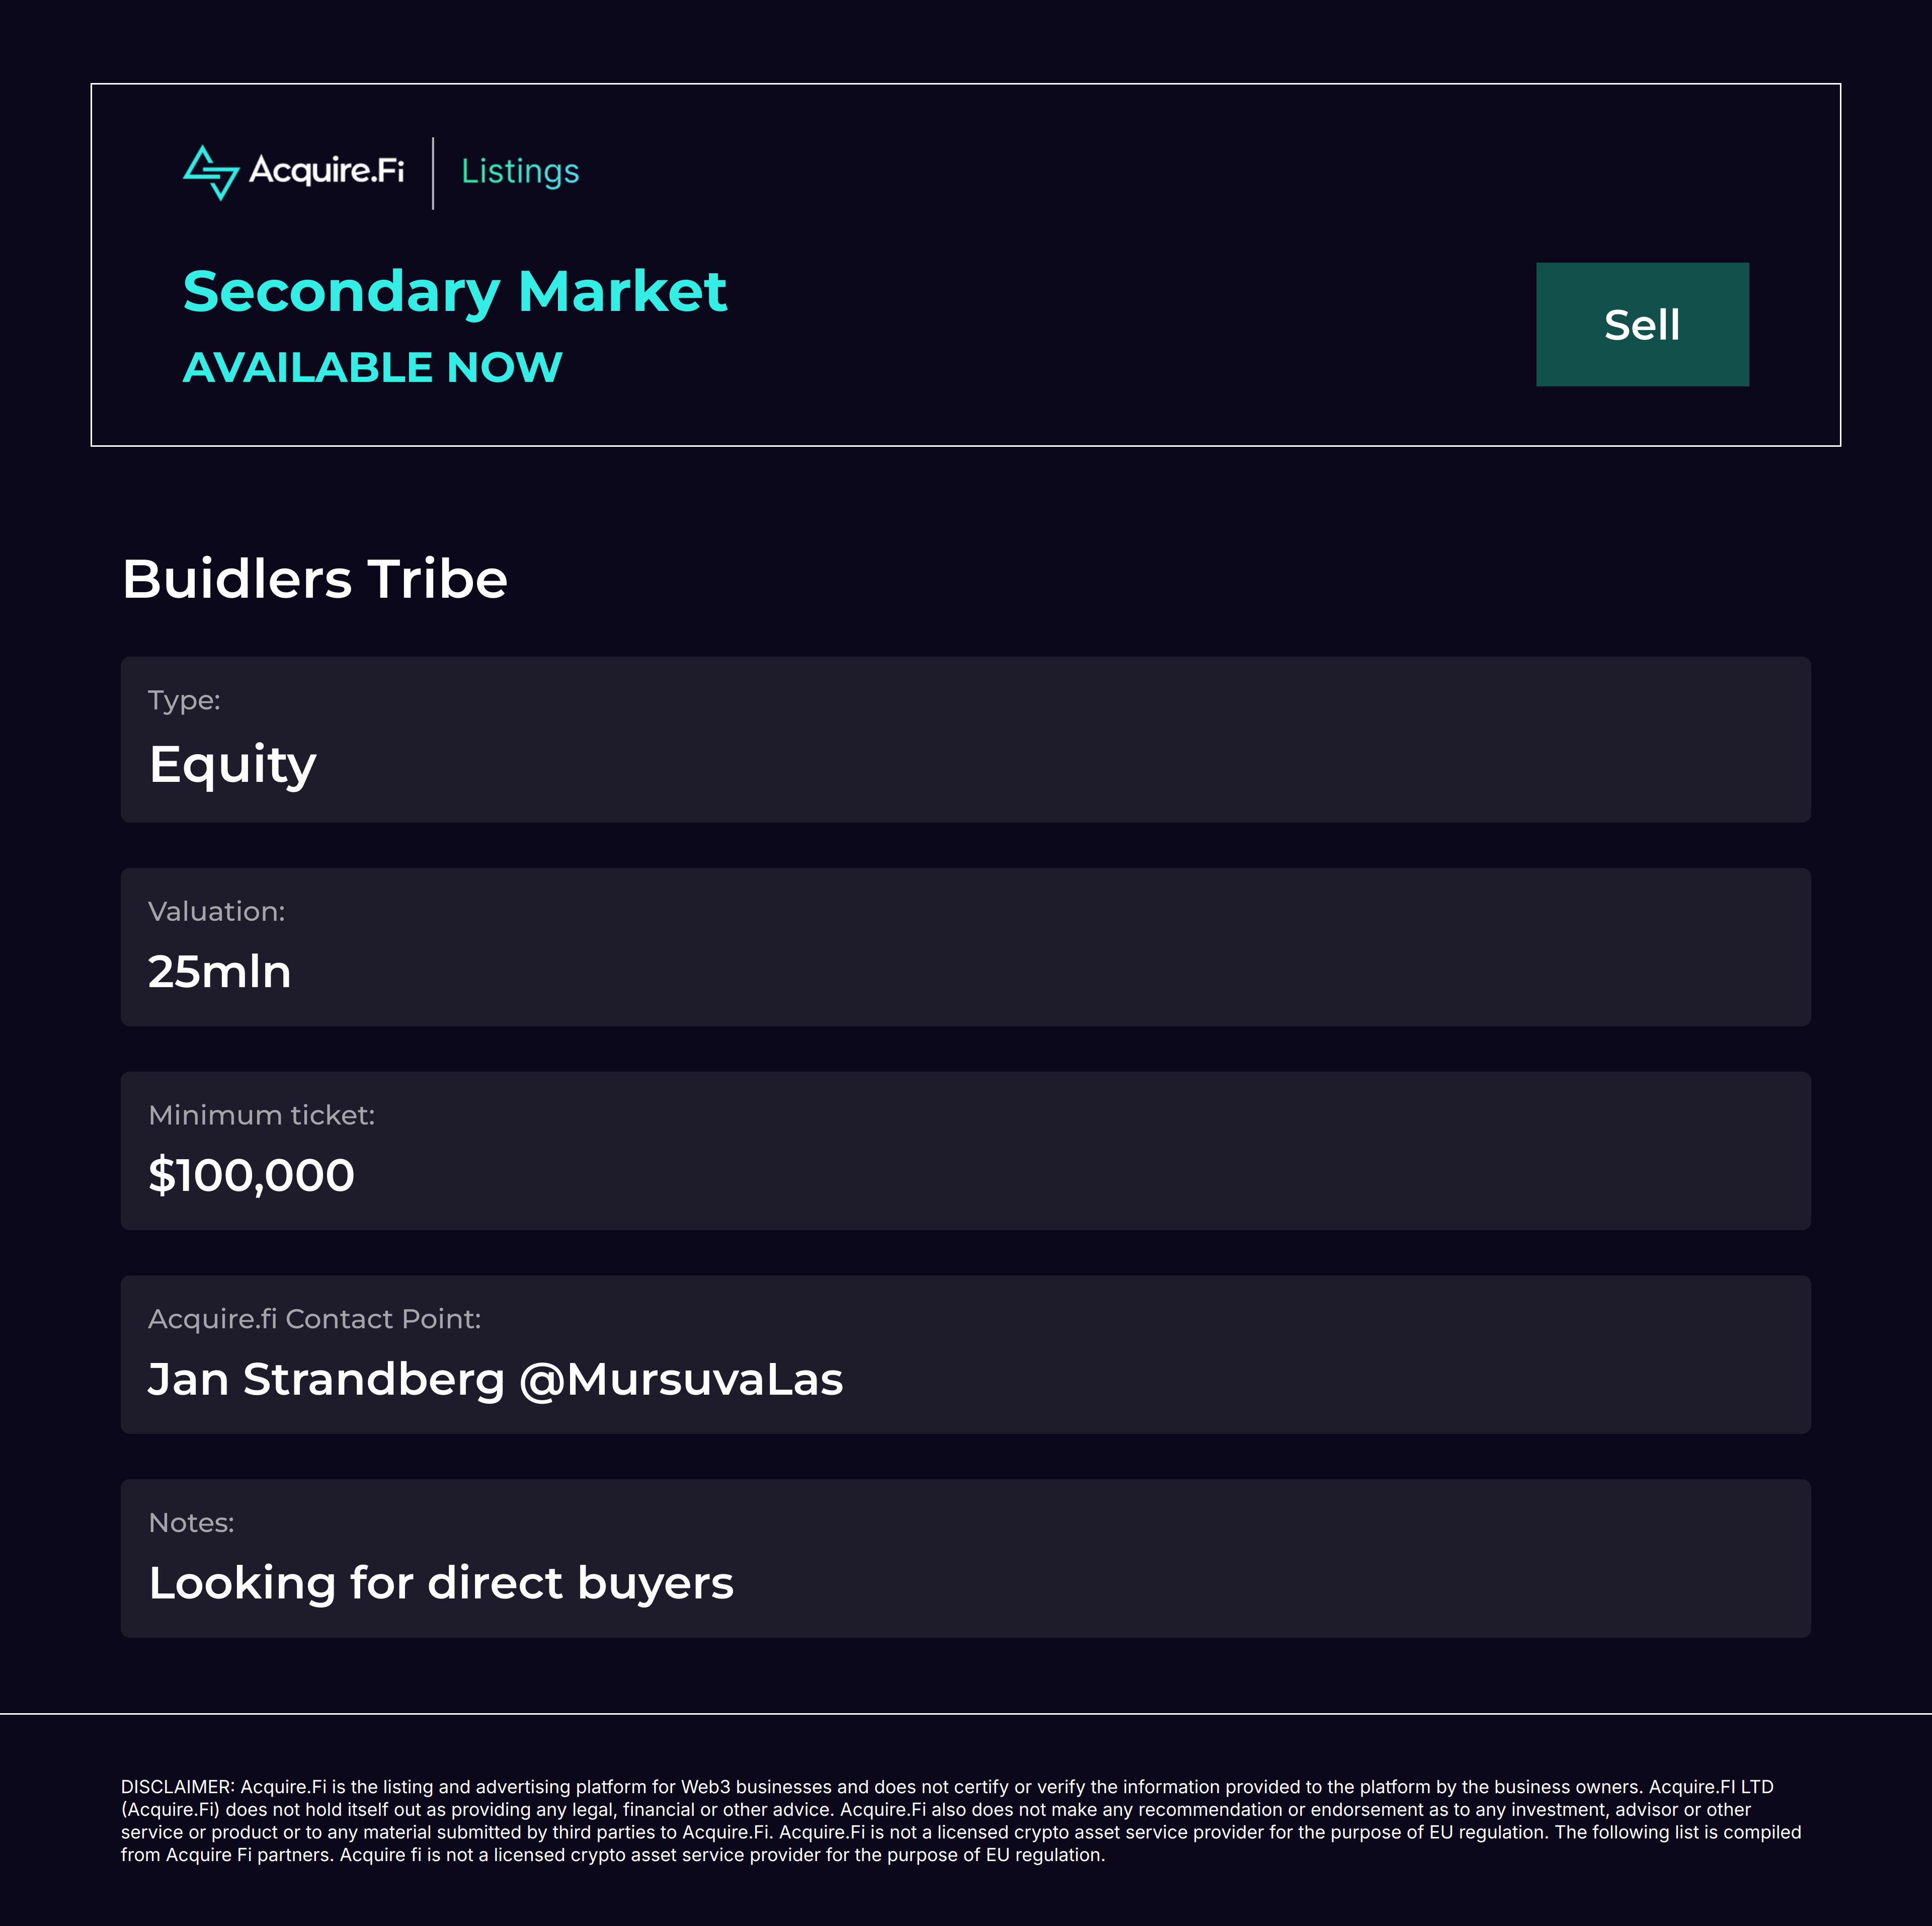Open the @MursuvaLas contact handle
This screenshot has width=1932, height=1926.
(x=681, y=1379)
